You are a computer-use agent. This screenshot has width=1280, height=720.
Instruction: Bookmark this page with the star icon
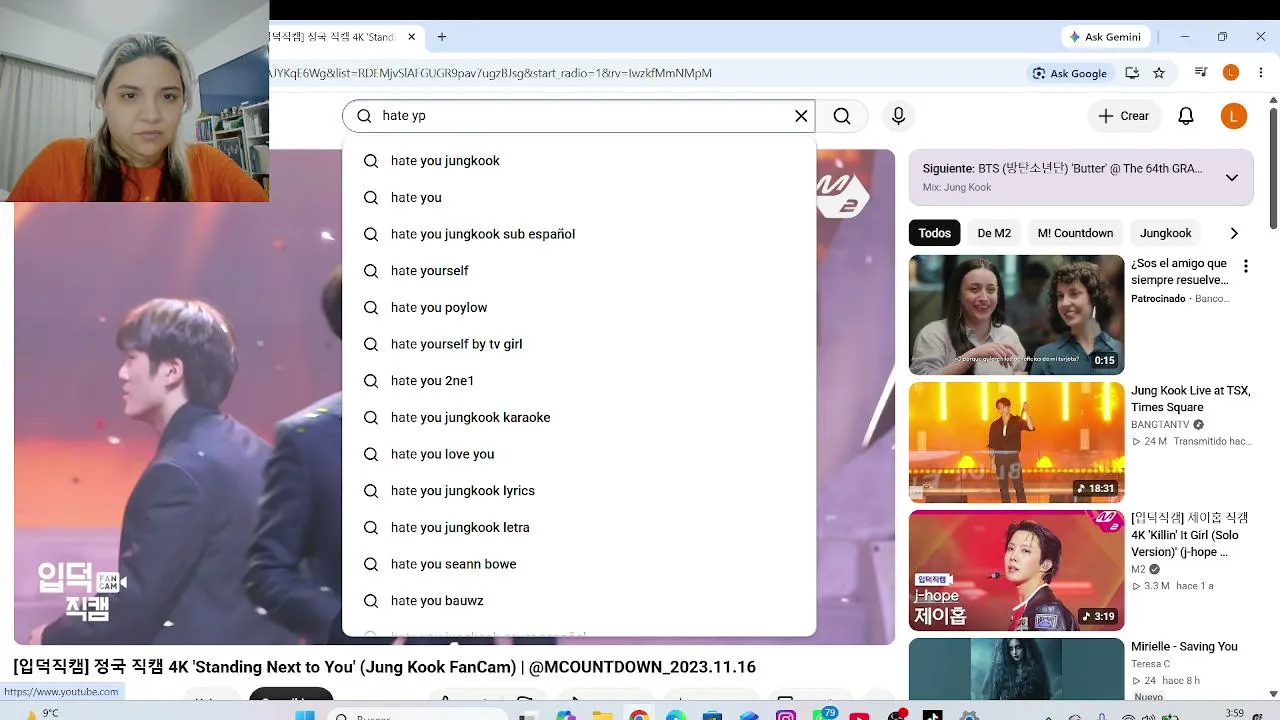(x=1159, y=73)
